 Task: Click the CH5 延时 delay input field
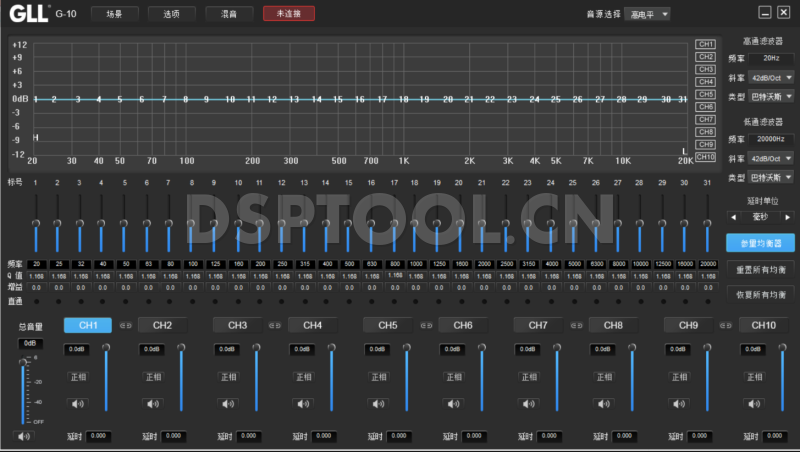point(400,436)
